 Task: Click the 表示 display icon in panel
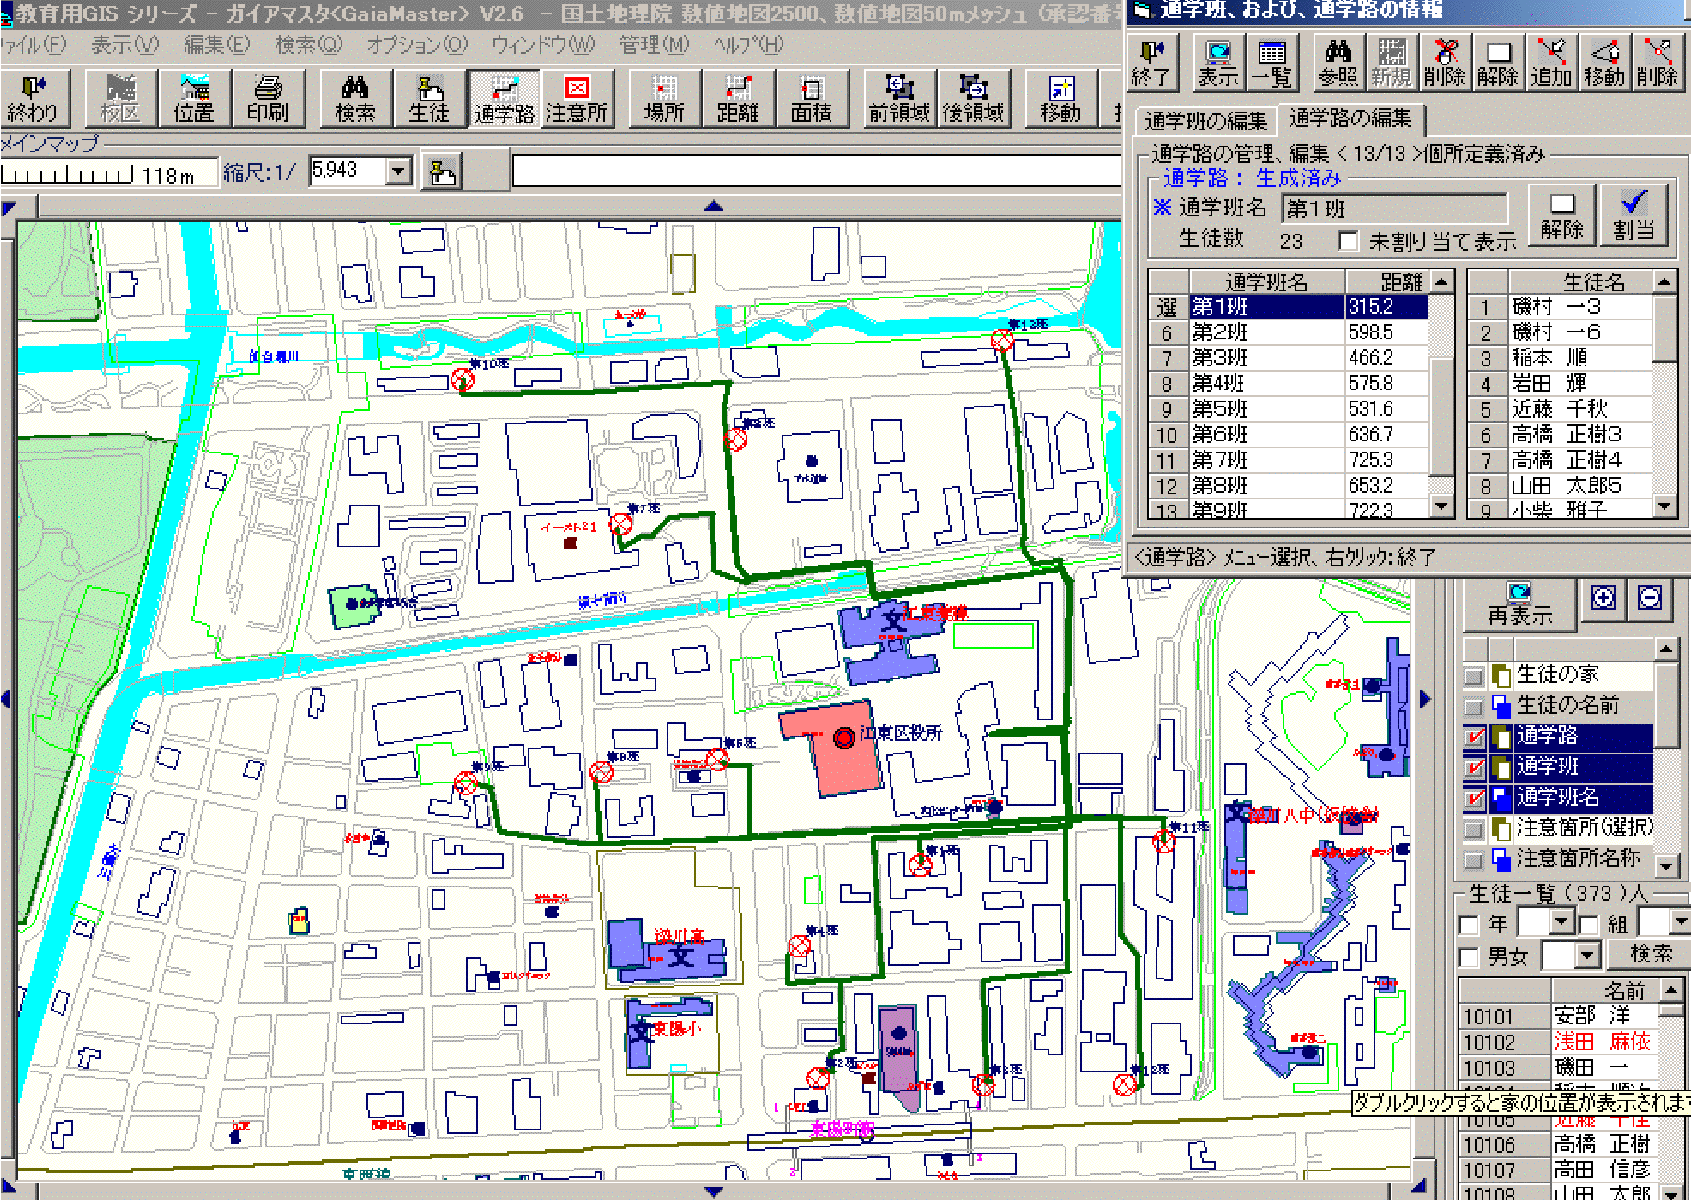click(x=1218, y=63)
